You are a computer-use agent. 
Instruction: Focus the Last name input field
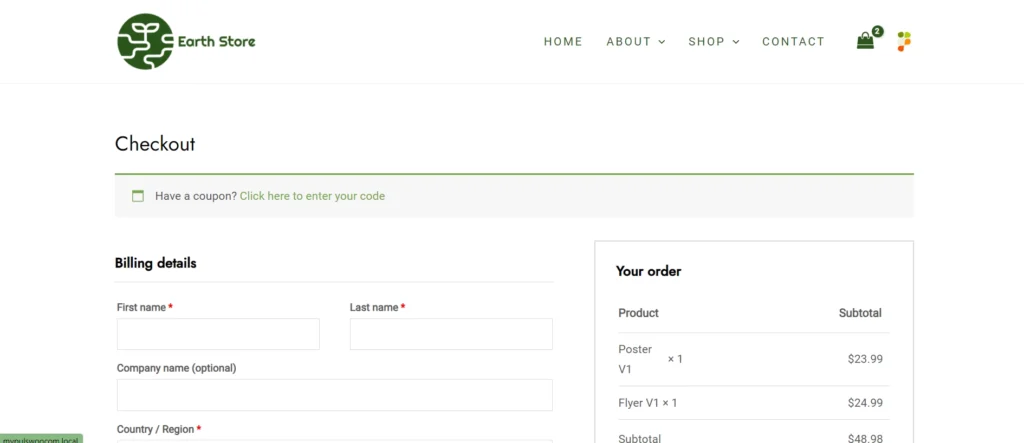[451, 334]
